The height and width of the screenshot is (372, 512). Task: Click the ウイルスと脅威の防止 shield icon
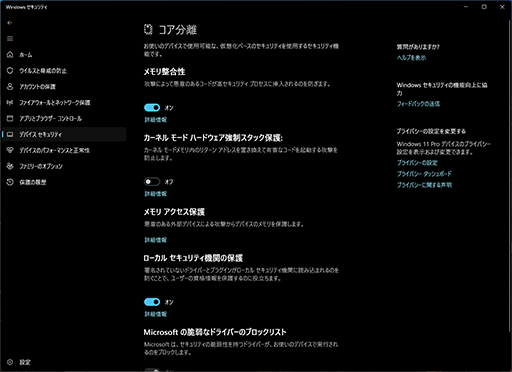click(x=10, y=70)
